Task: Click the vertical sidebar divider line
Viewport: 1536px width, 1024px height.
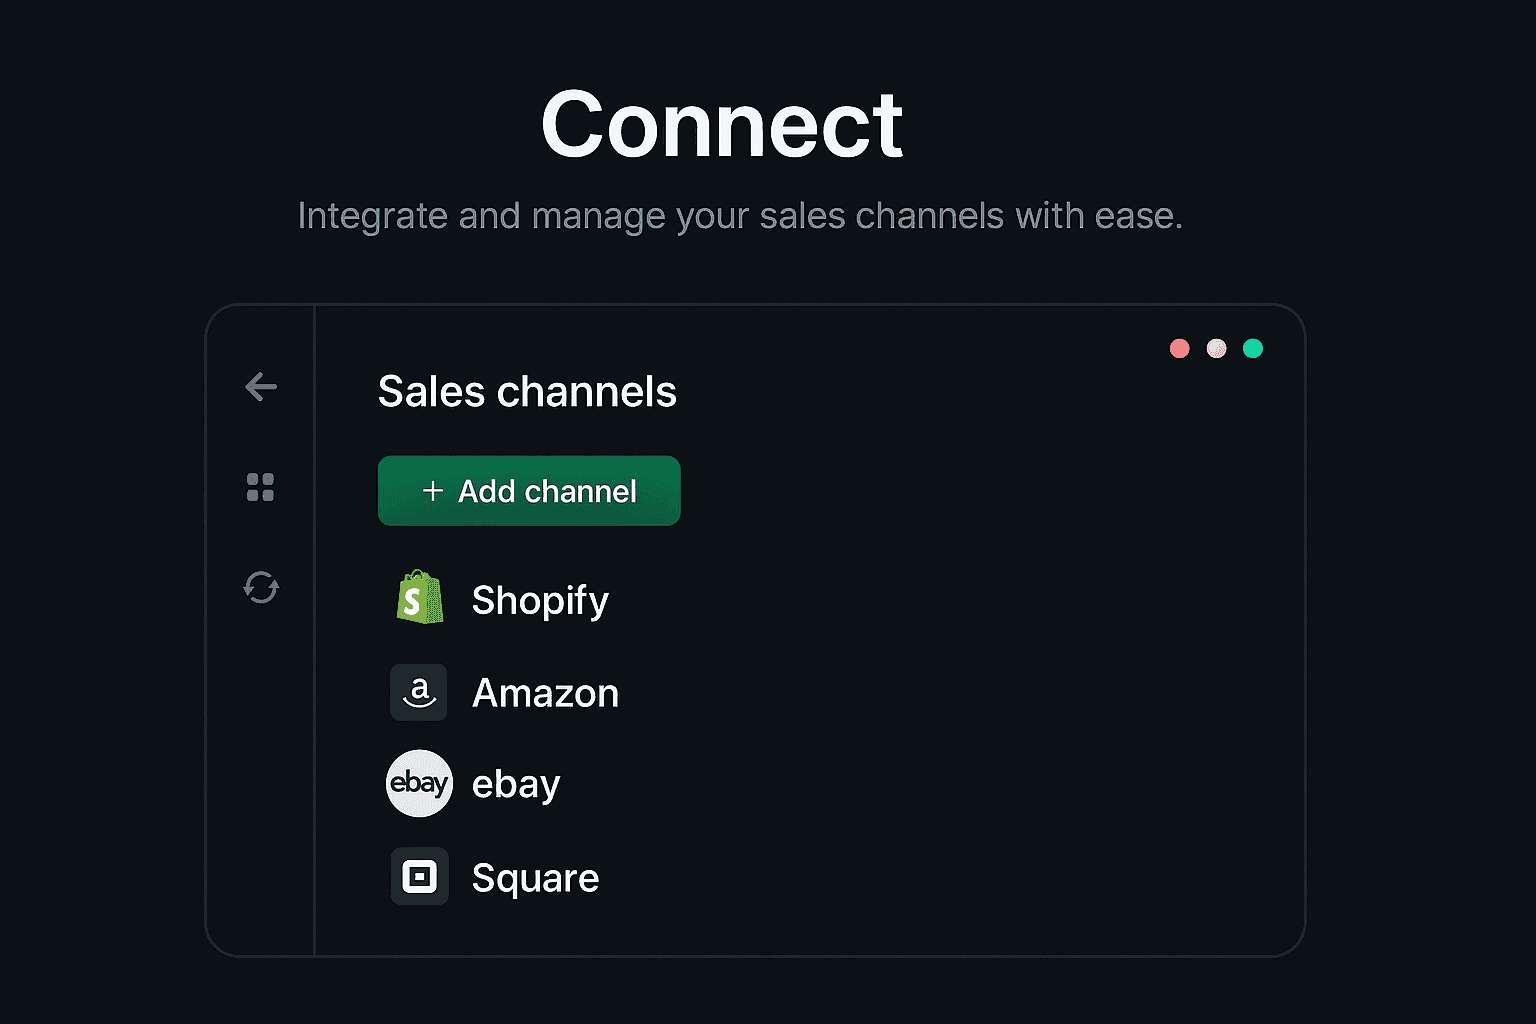Action: pyautogui.click(x=315, y=630)
